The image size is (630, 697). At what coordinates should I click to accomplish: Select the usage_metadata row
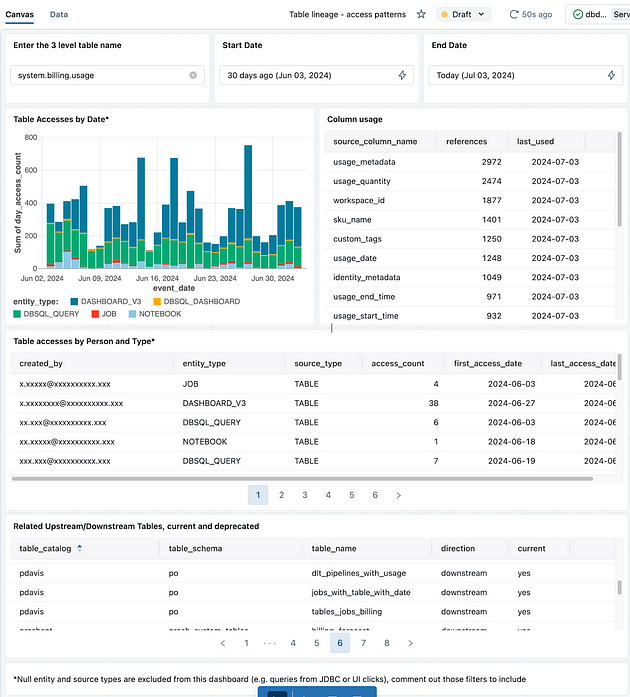click(470, 162)
